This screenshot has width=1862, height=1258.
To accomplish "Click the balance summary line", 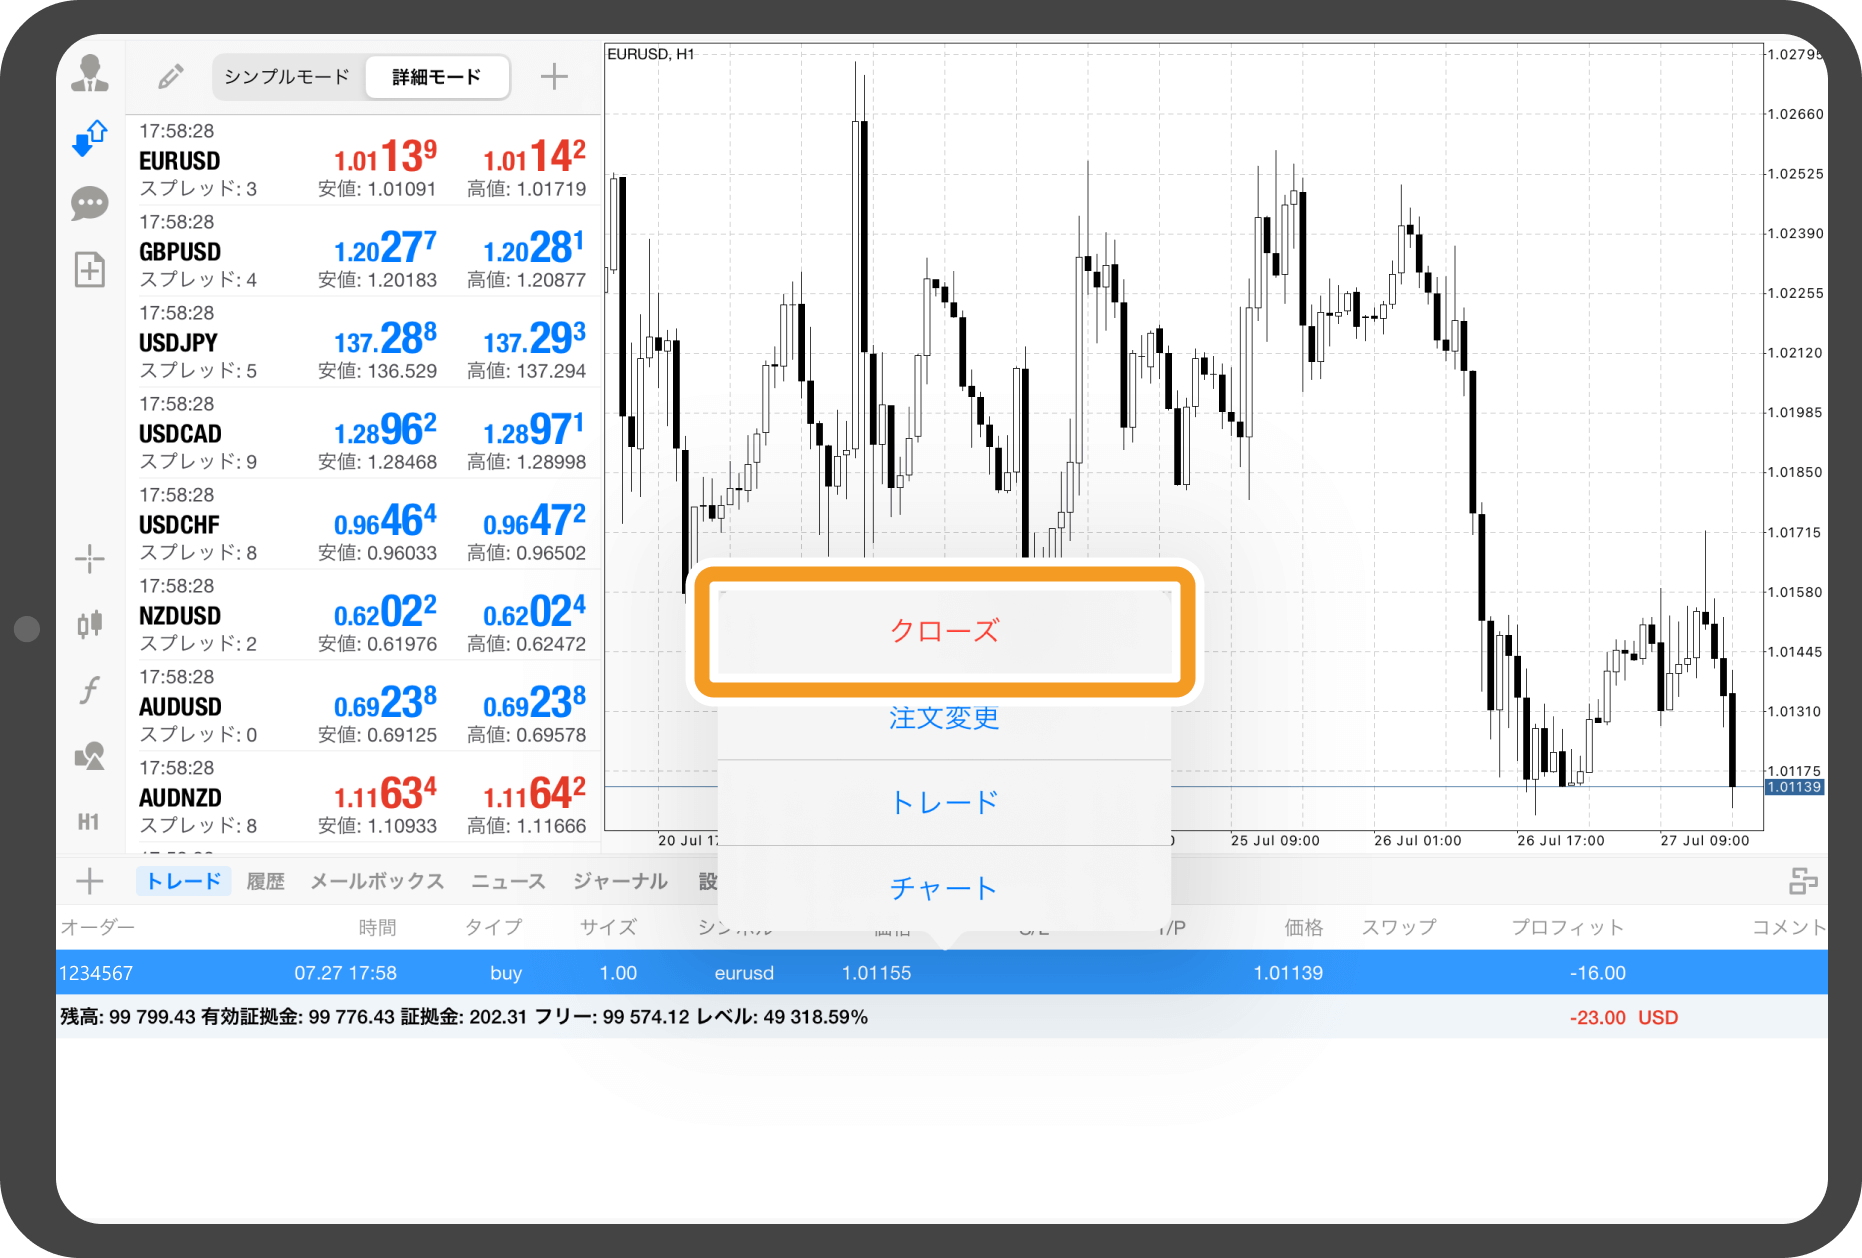I will coord(464,1017).
